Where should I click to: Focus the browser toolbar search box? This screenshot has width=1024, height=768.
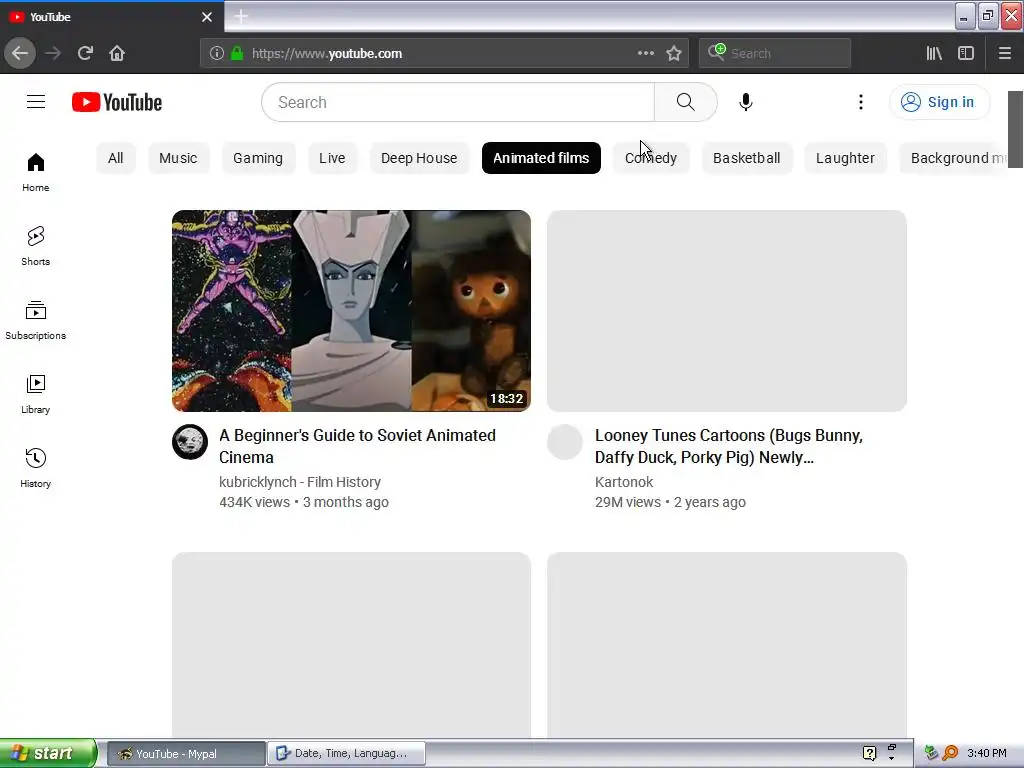point(775,53)
